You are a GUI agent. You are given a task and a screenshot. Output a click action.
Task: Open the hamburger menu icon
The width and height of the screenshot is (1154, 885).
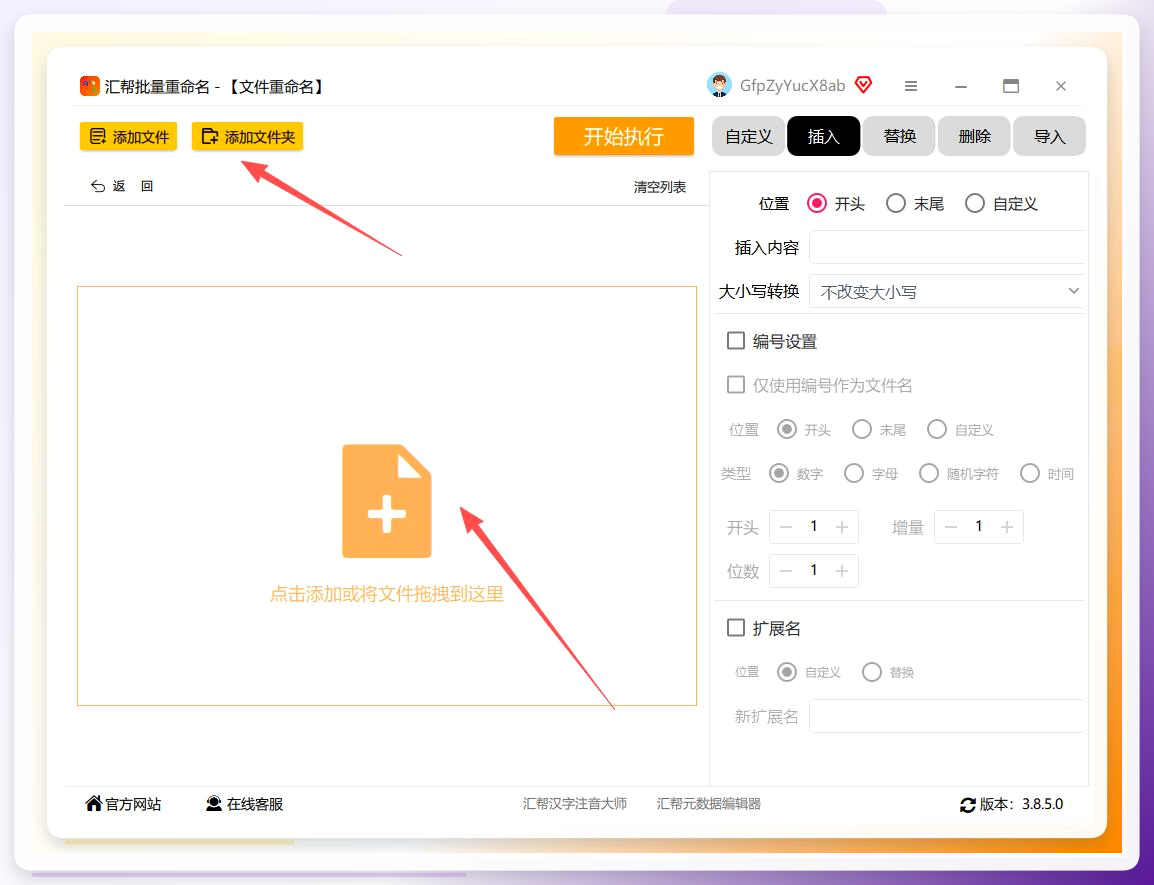click(x=910, y=86)
